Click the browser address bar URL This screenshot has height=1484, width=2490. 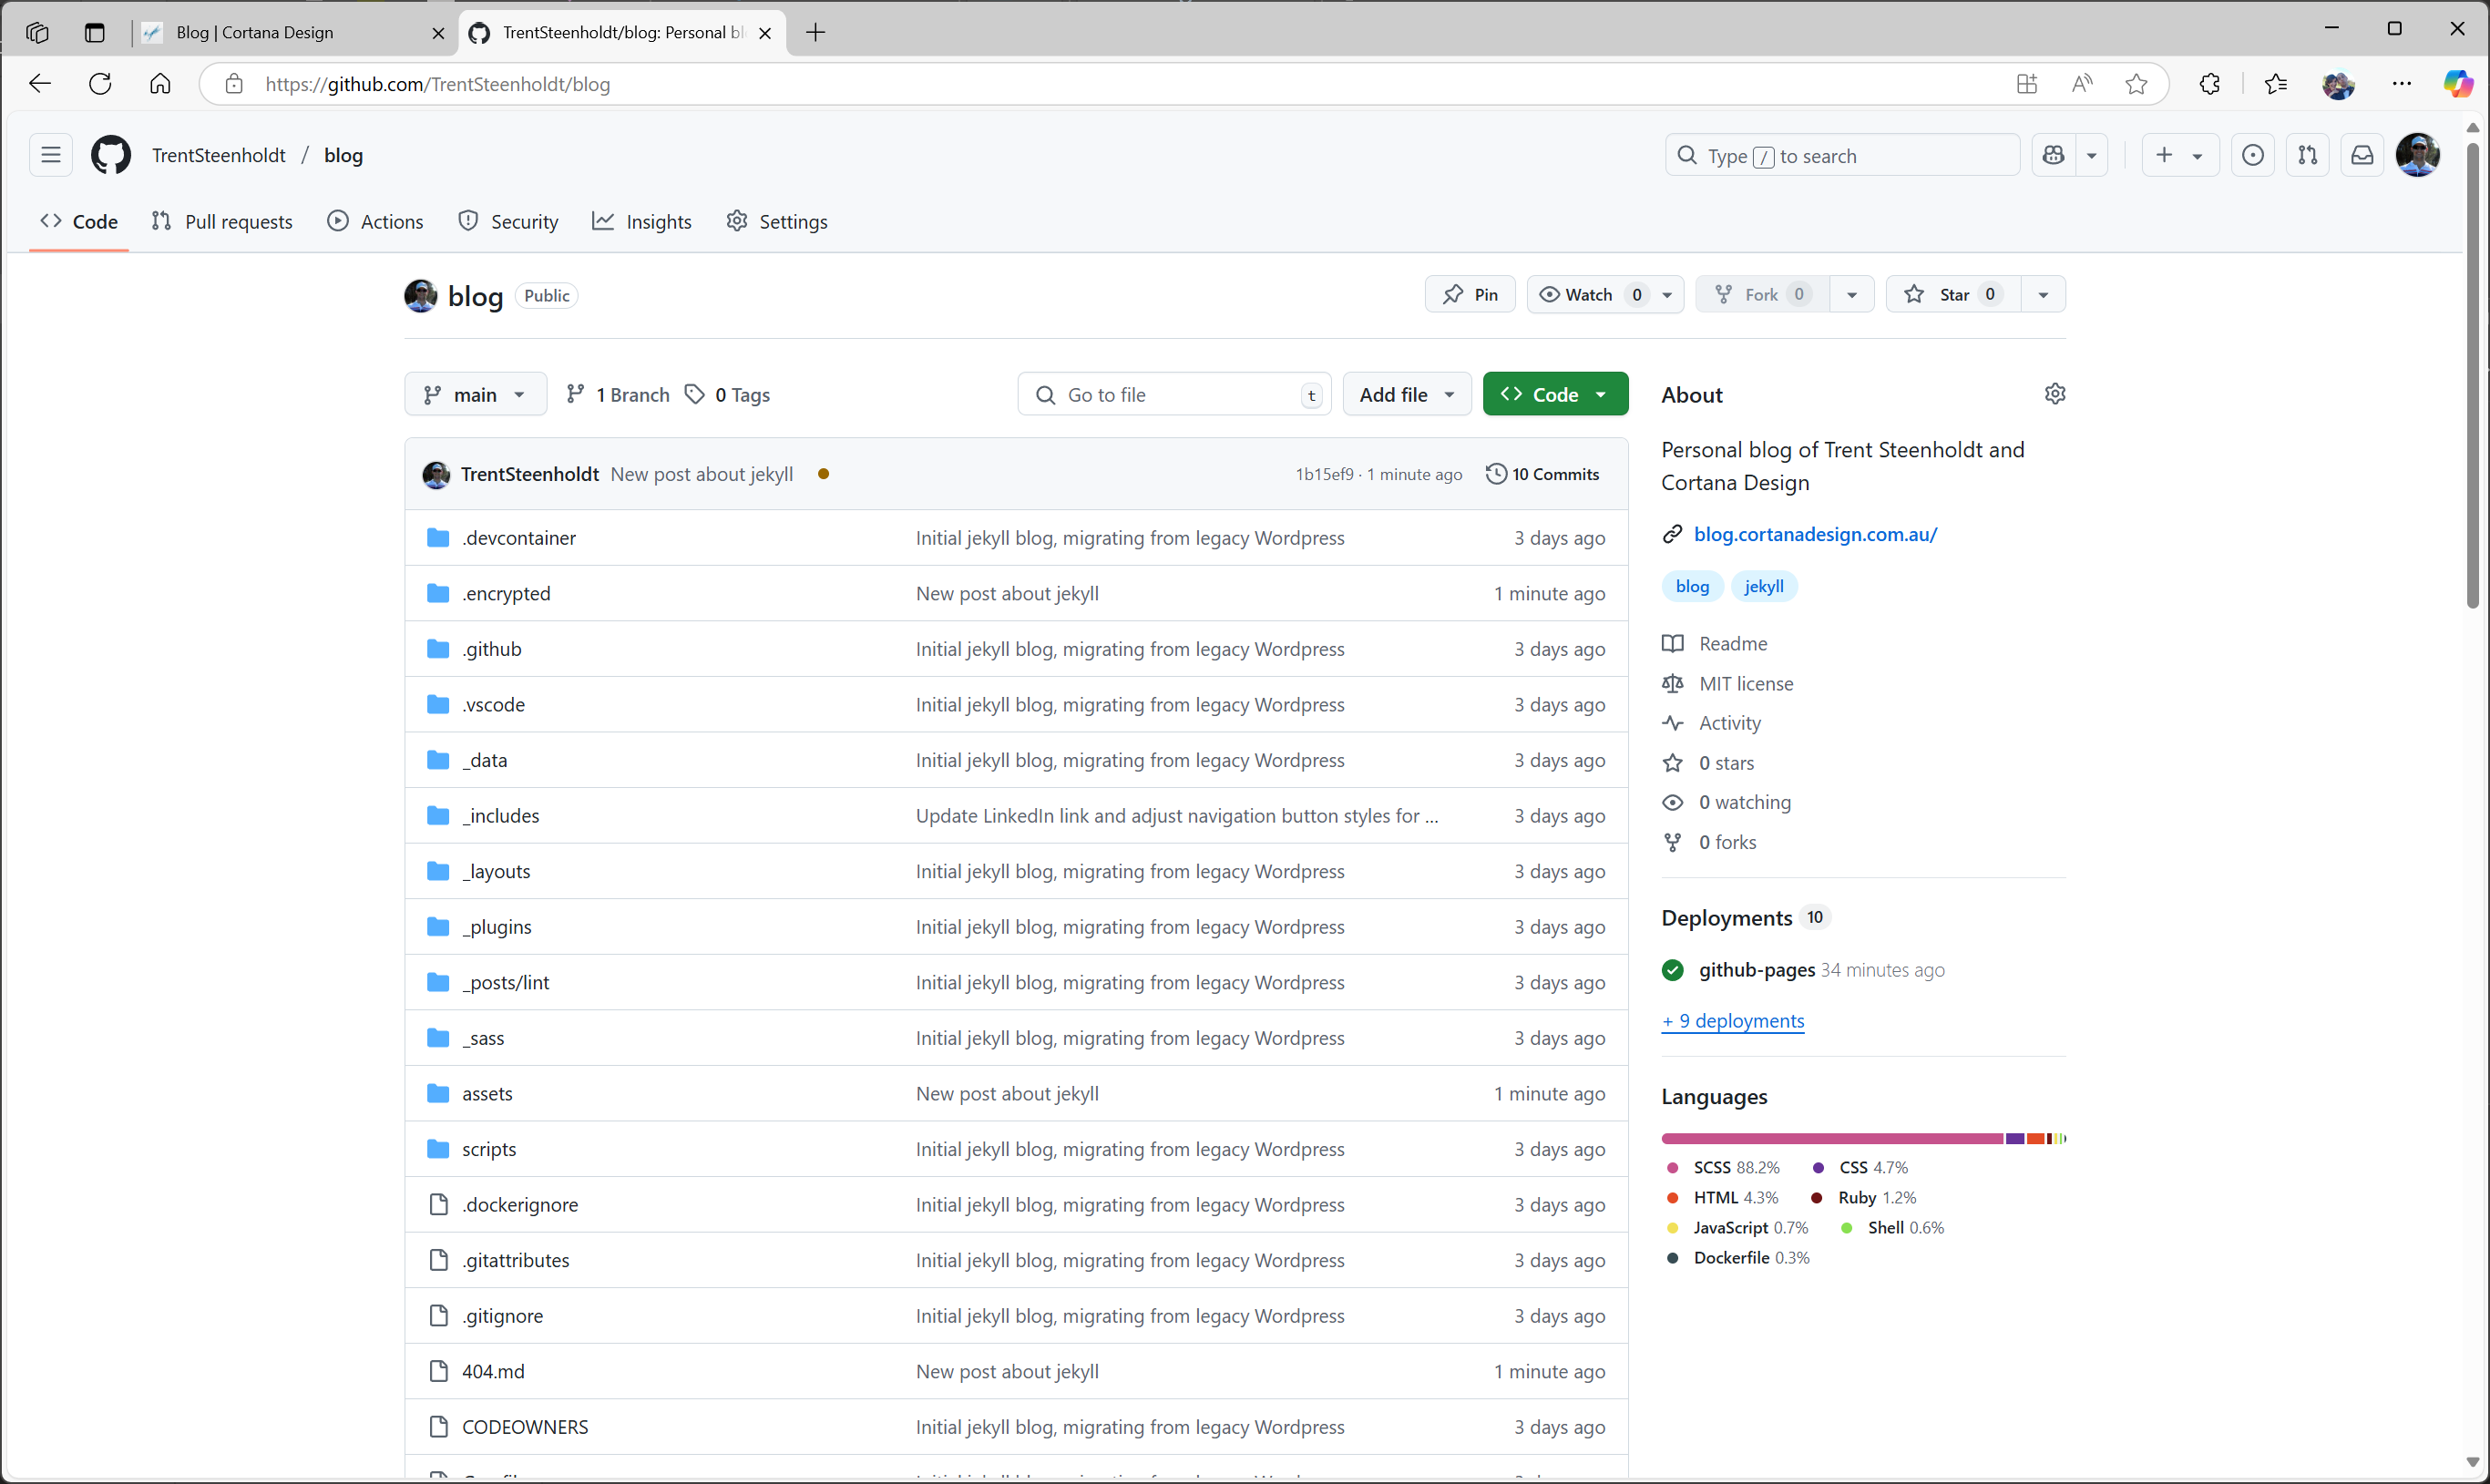(x=437, y=84)
